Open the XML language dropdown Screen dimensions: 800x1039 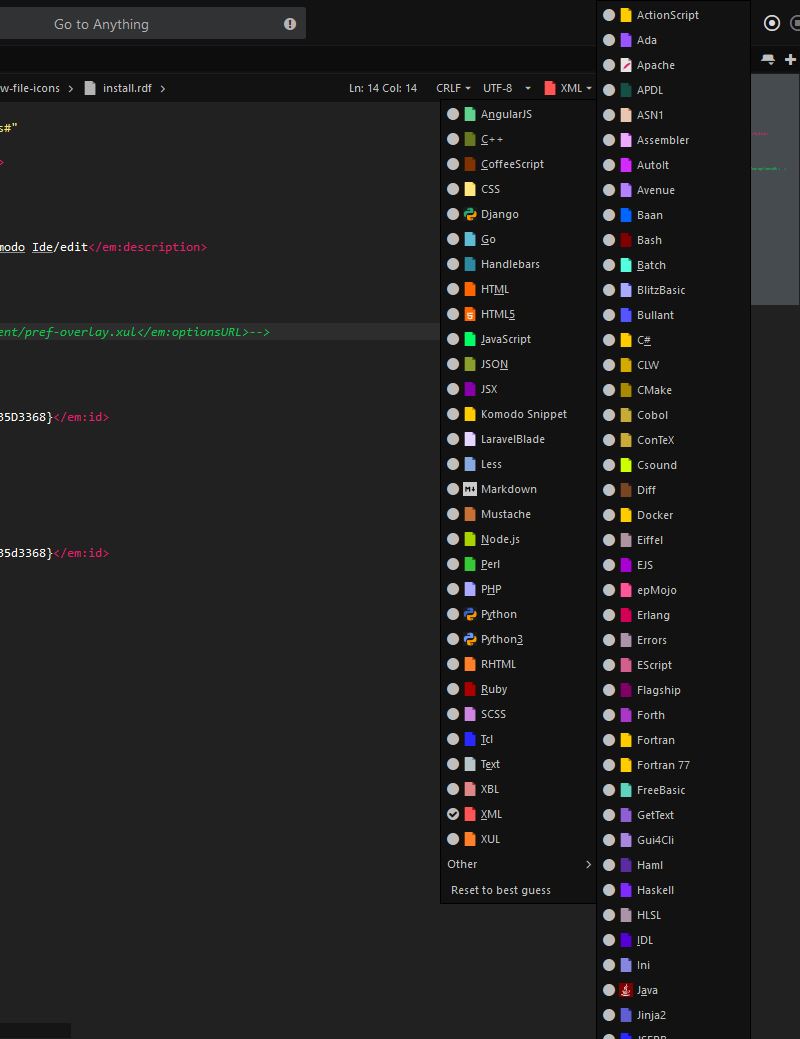pyautogui.click(x=568, y=88)
